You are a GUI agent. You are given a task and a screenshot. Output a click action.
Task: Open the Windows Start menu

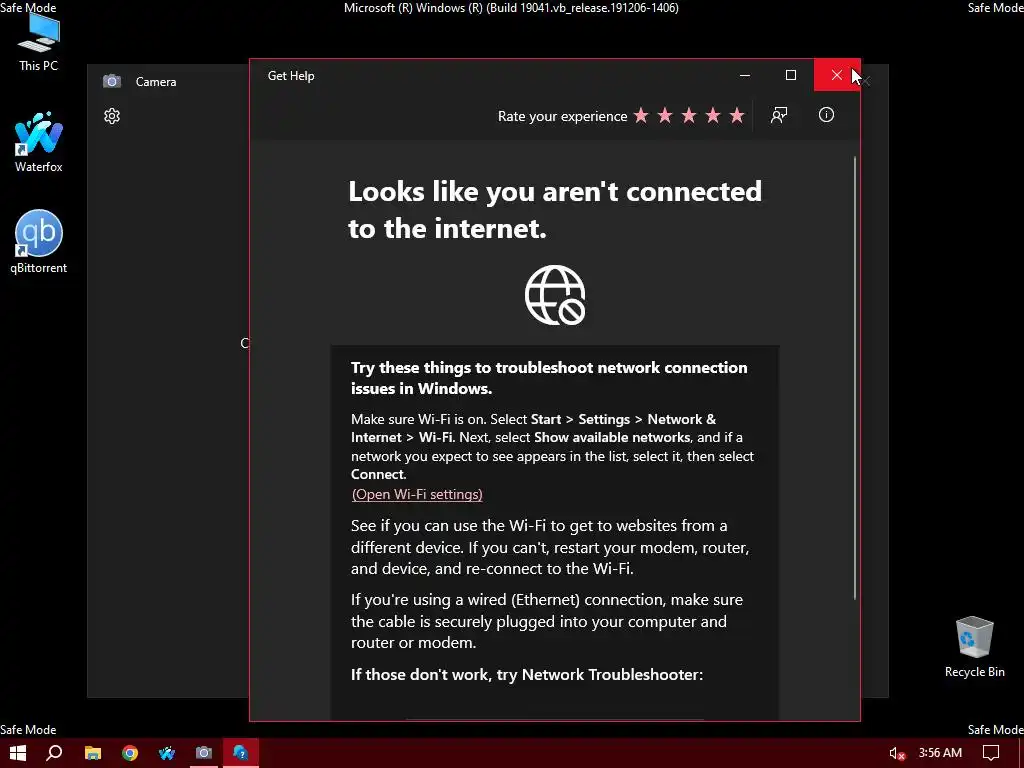click(x=18, y=753)
